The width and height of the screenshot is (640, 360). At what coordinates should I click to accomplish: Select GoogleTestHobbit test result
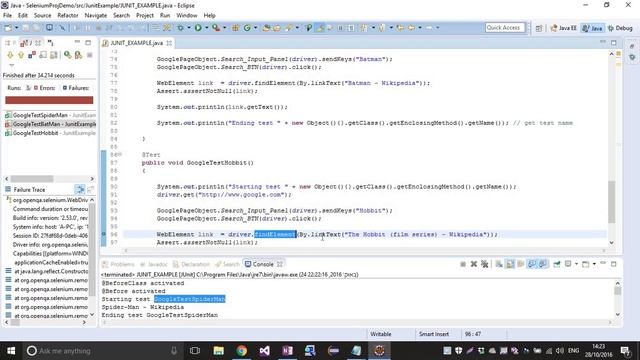[50, 133]
